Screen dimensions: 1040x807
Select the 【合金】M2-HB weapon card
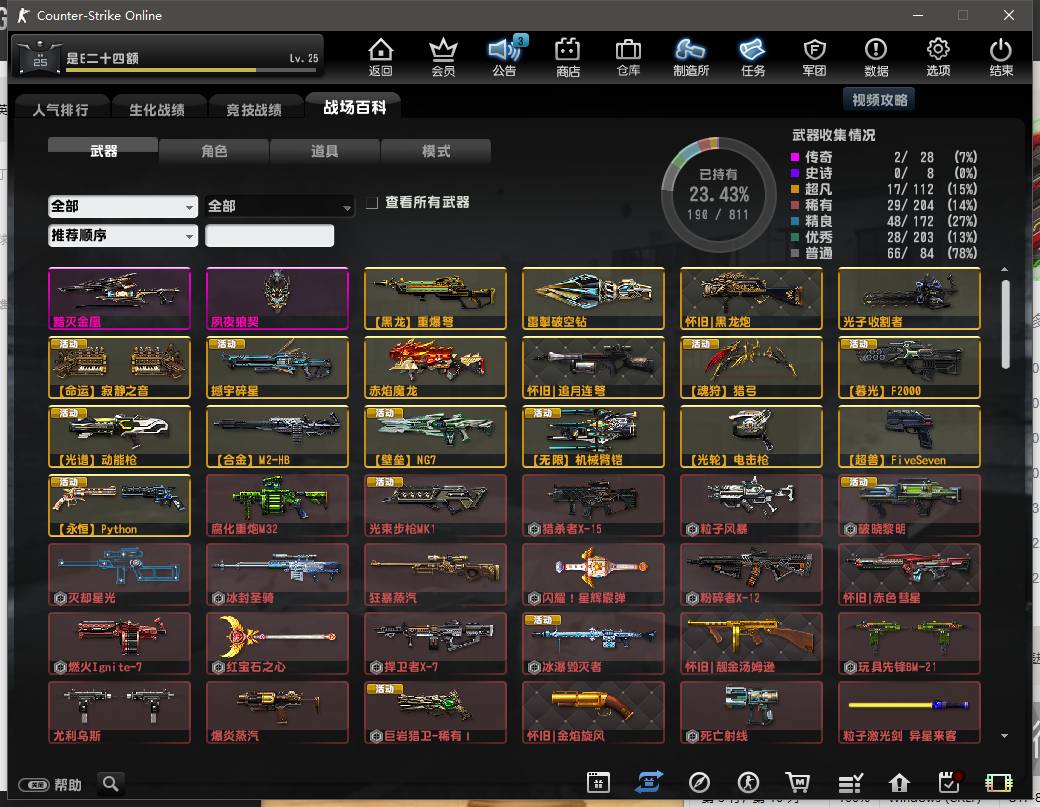coord(277,436)
